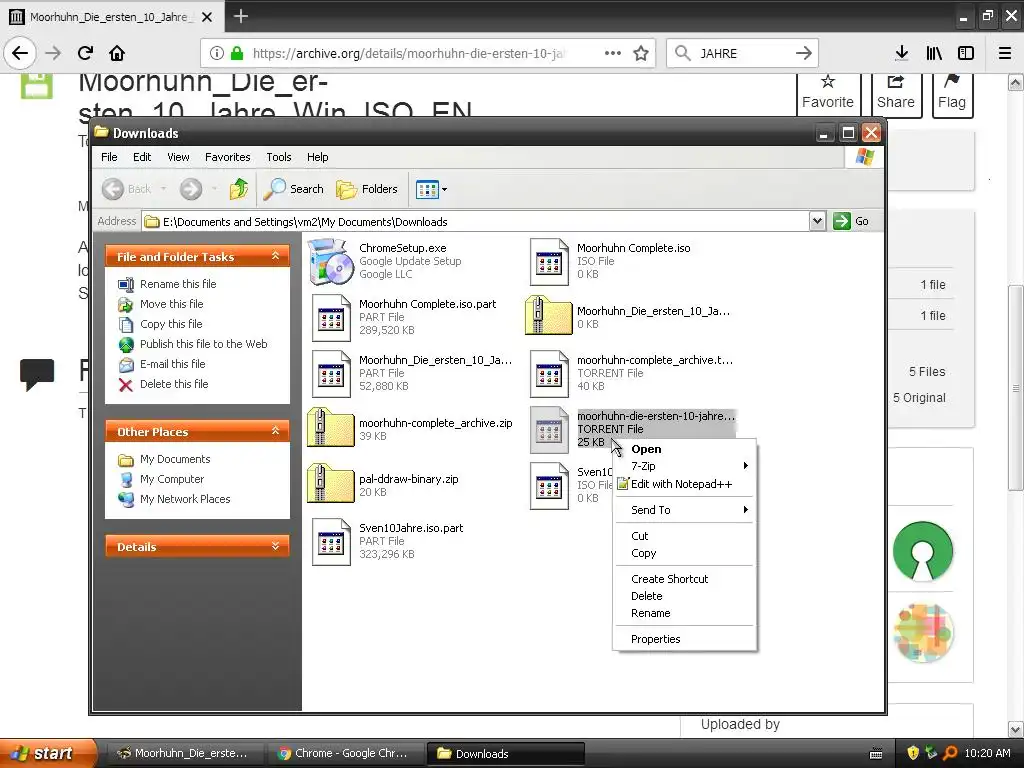1024x768 pixels.
Task: Click the Up folder toolbar icon
Action: (239, 189)
